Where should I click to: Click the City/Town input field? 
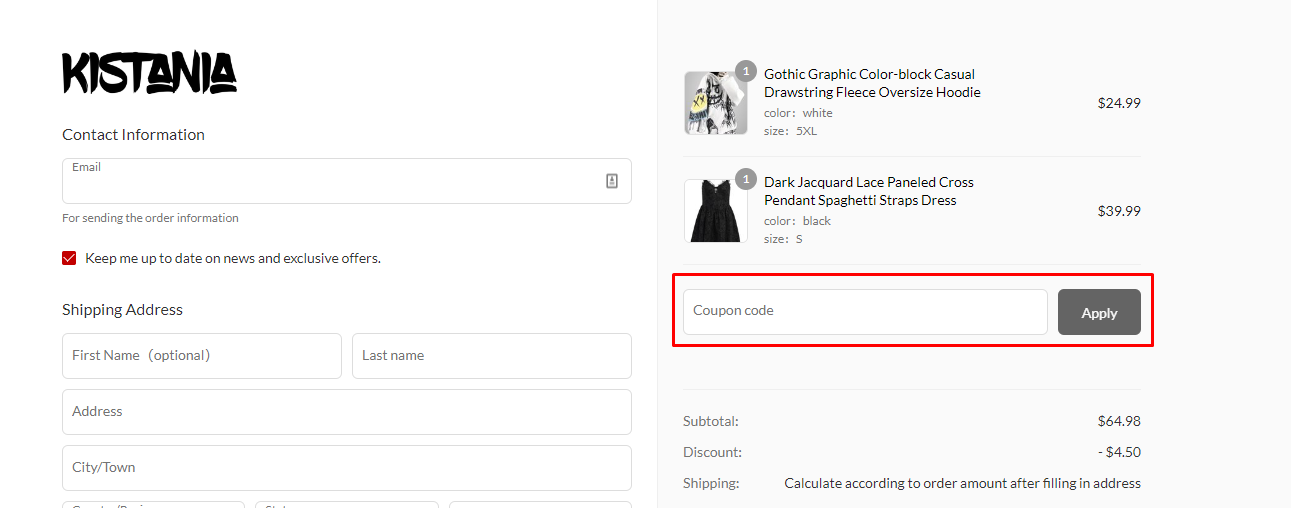(x=347, y=468)
